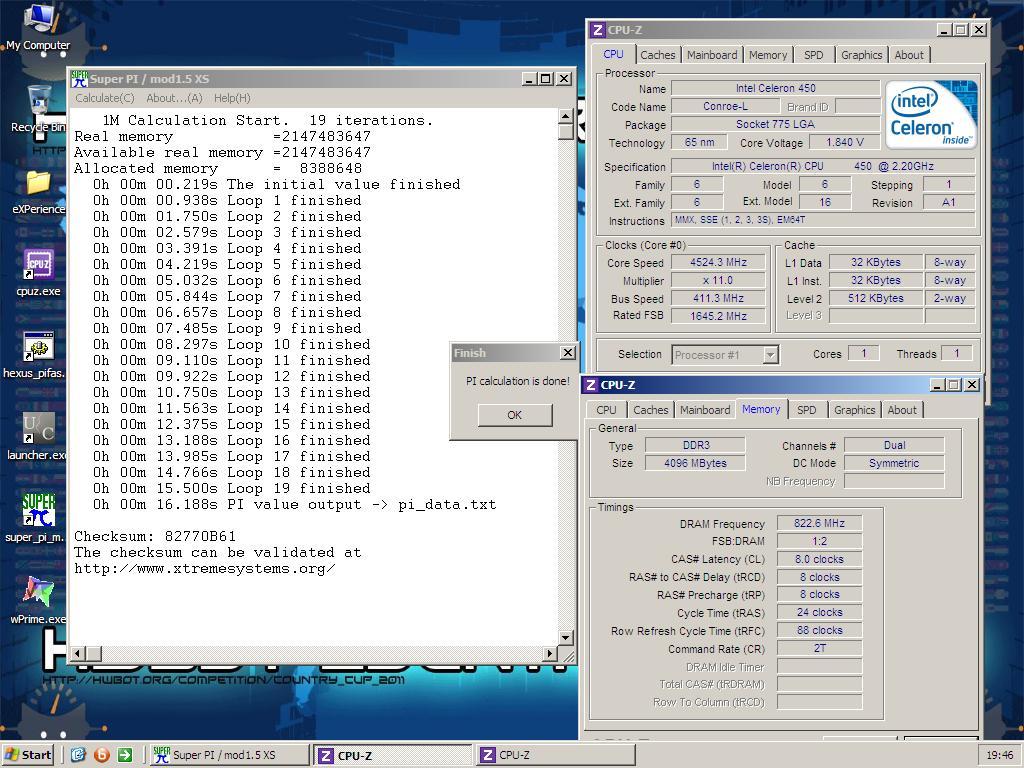Click the green arrow quick launch icon
Image resolution: width=1024 pixels, height=768 pixels.
(125, 755)
